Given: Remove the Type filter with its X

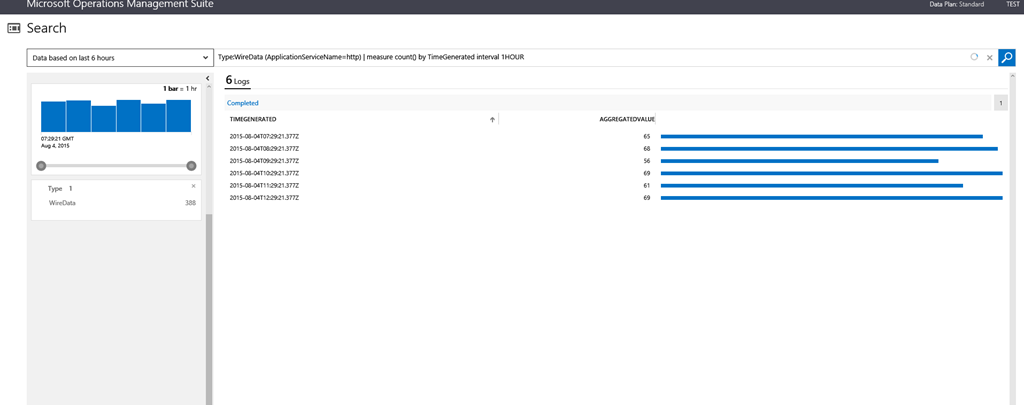Looking at the screenshot, I should pos(193,187).
